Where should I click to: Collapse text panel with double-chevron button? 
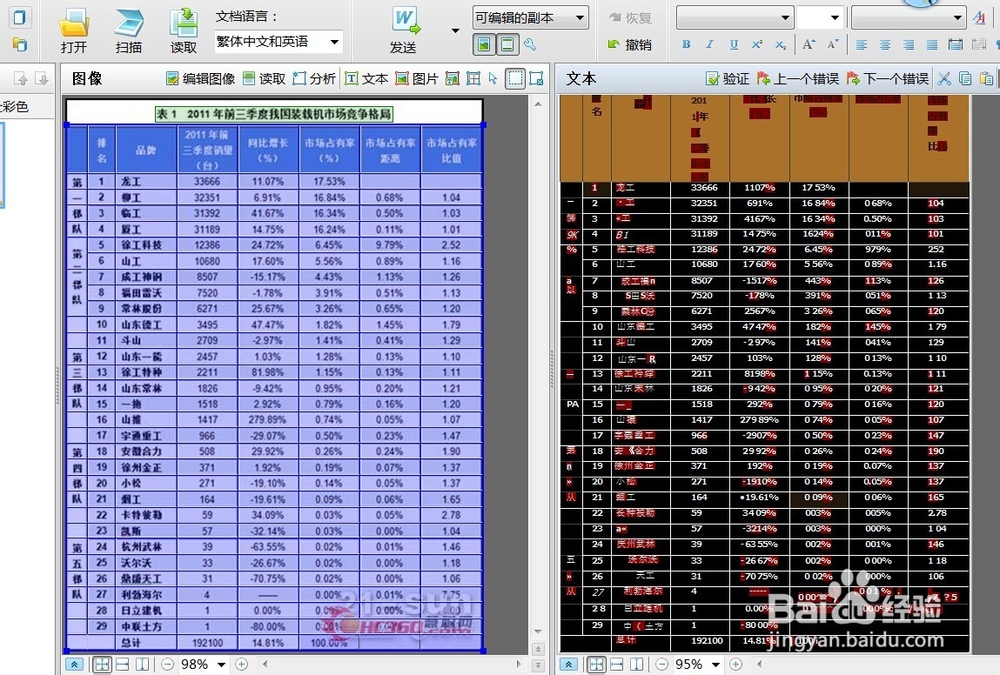click(569, 664)
